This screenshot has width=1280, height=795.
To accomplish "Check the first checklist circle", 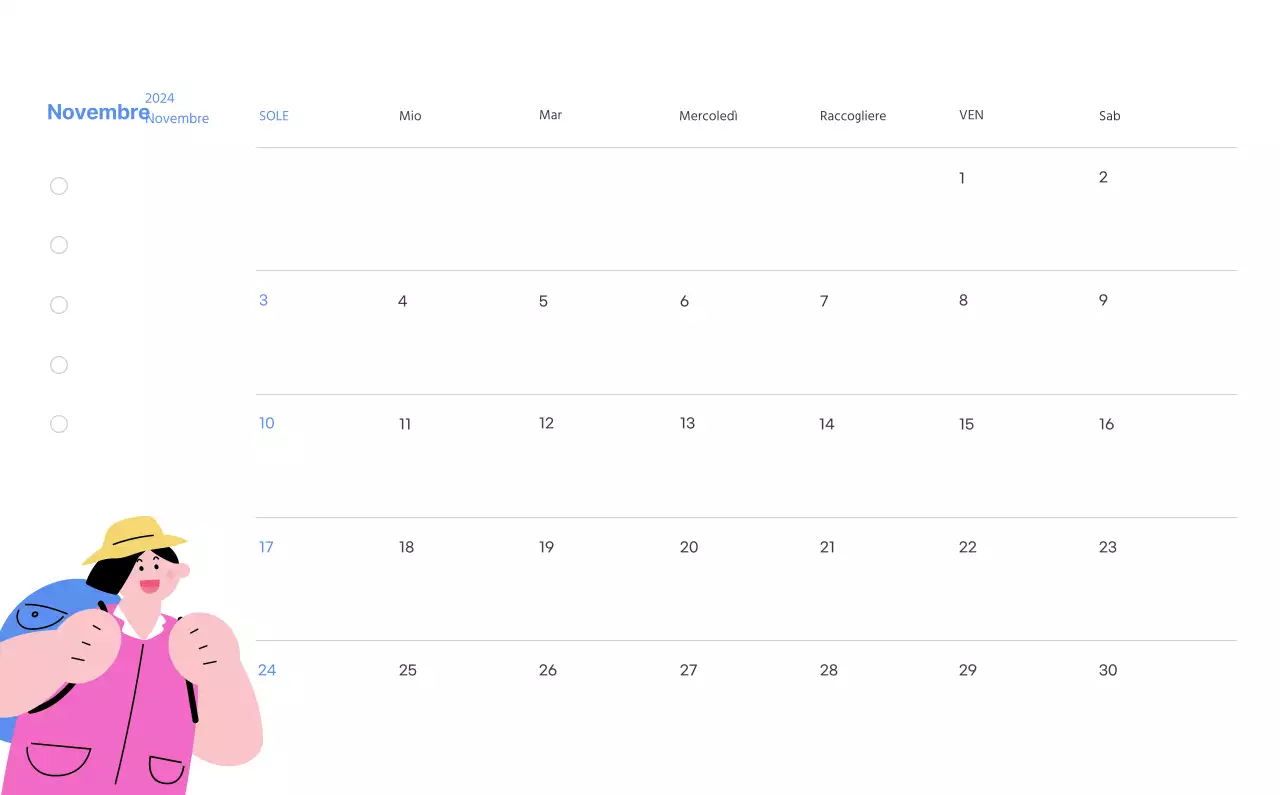I will 58,186.
